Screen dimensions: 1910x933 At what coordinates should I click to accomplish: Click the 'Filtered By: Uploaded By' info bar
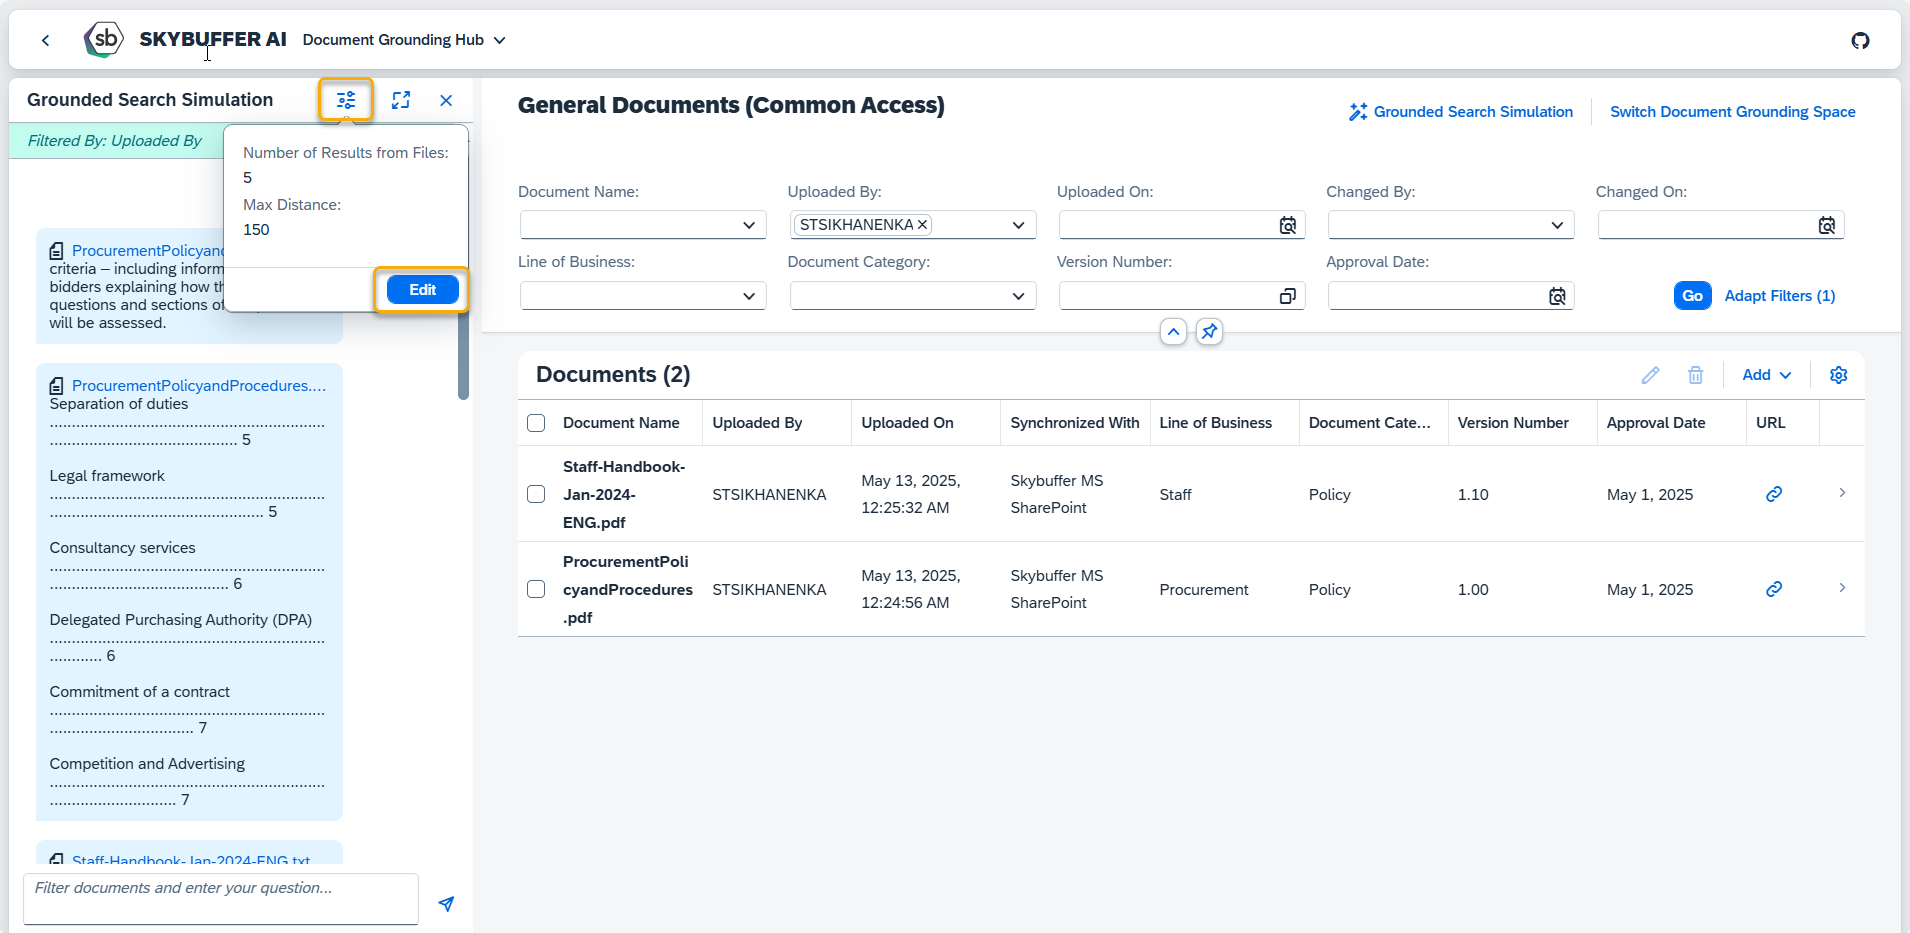click(x=116, y=141)
